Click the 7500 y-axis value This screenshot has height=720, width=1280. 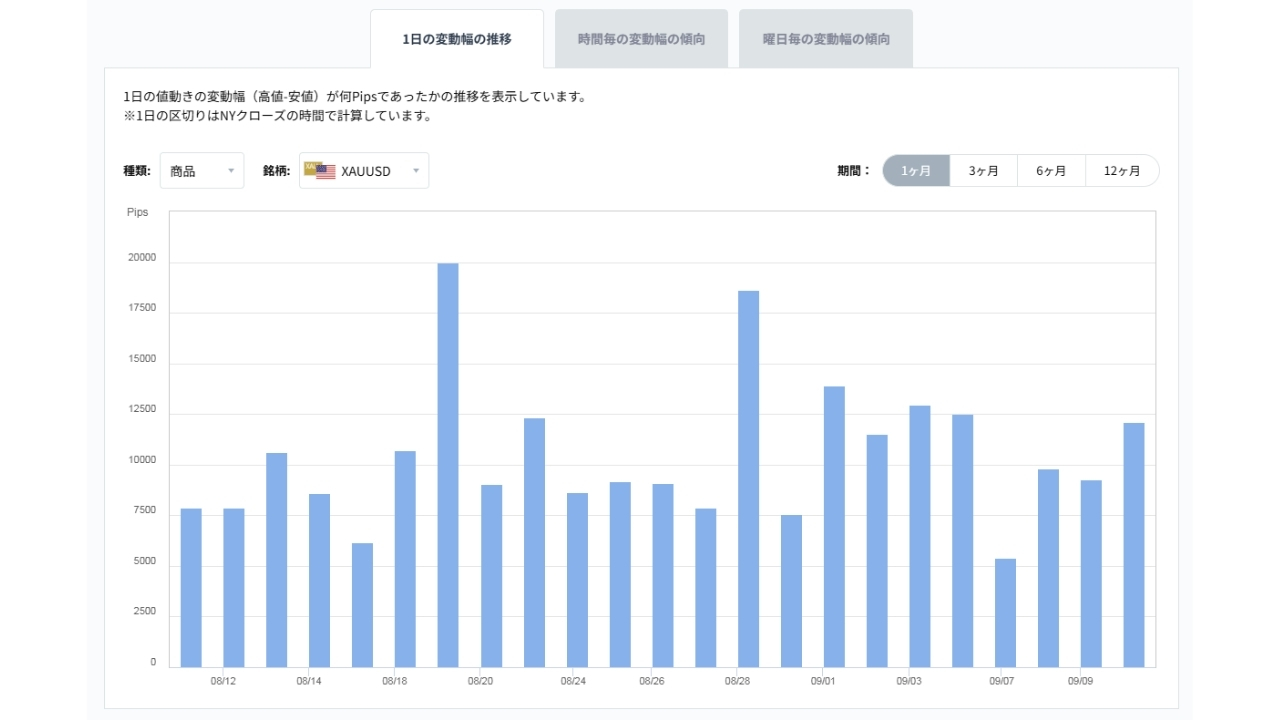tap(145, 511)
